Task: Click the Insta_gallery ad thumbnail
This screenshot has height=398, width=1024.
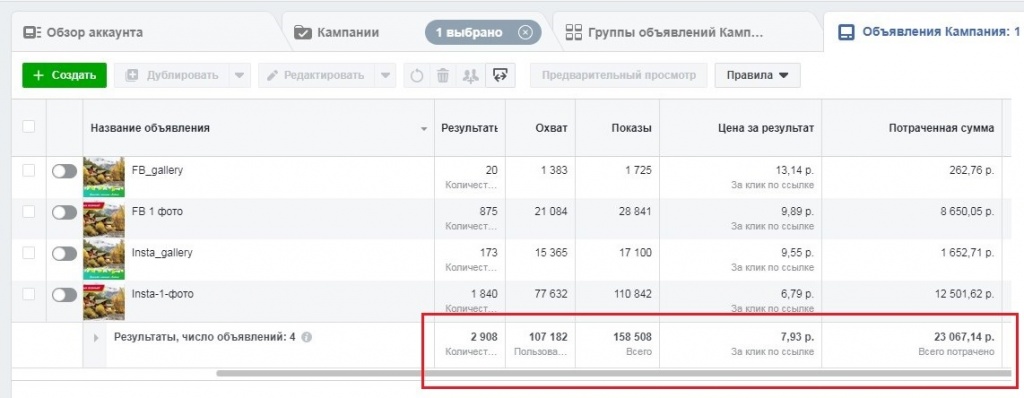Action: 104,259
